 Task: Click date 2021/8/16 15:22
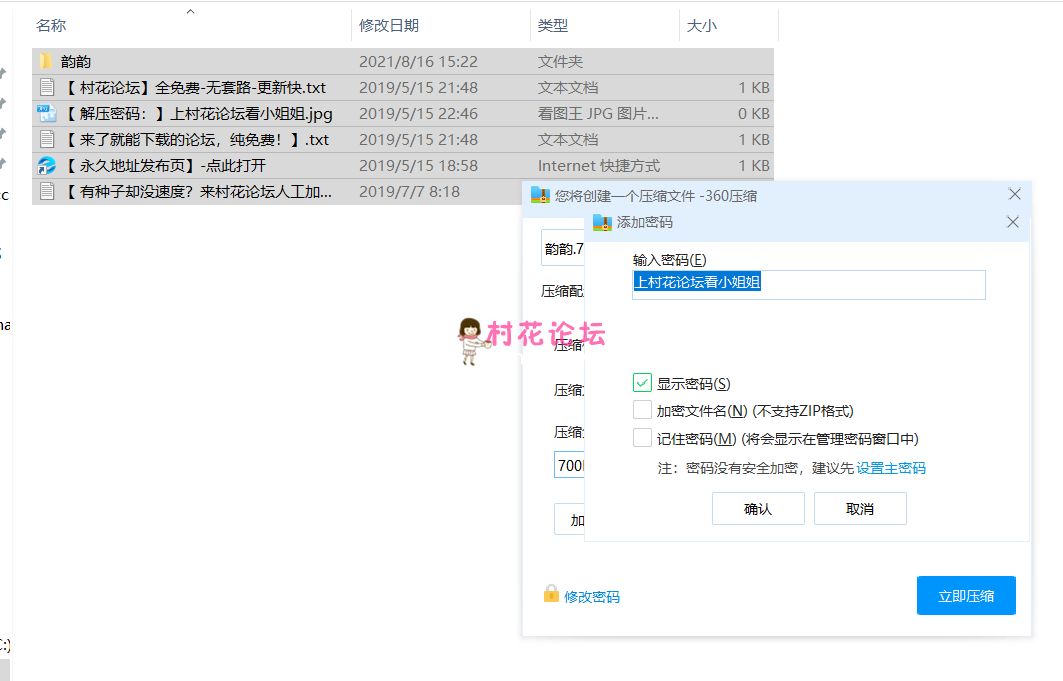pyautogui.click(x=418, y=62)
